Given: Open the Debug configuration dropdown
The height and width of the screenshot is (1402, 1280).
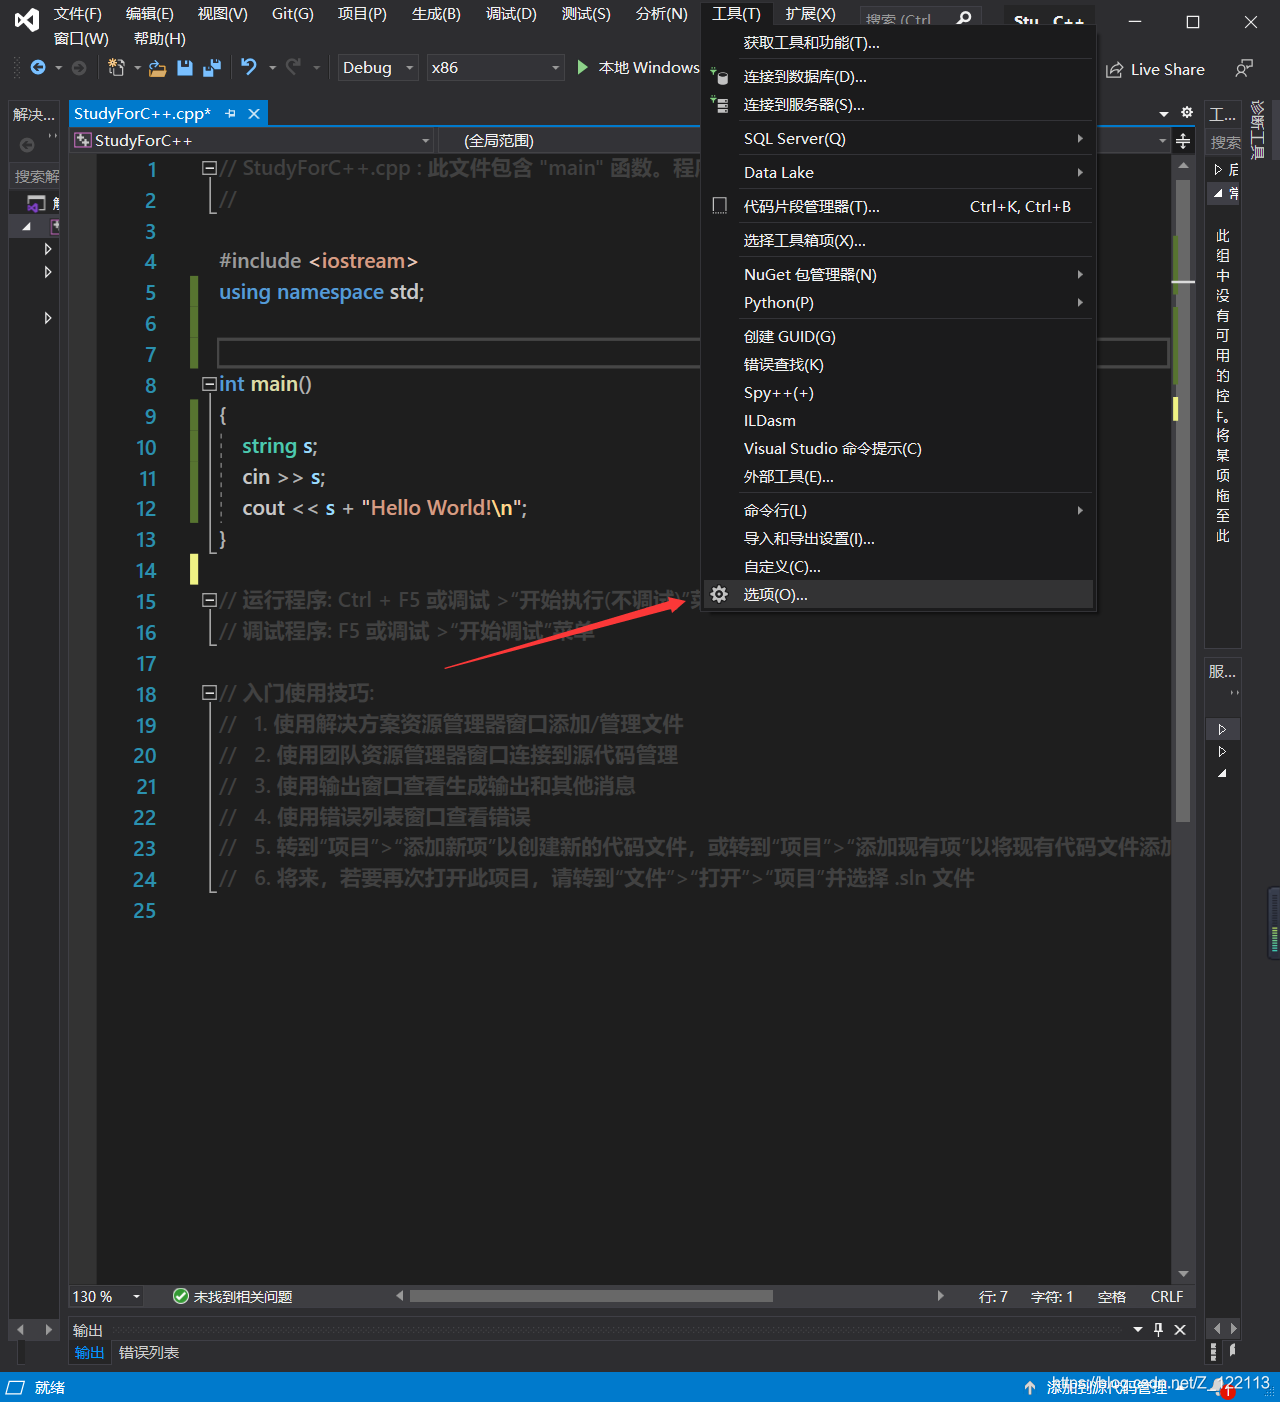Looking at the screenshot, I should [x=378, y=68].
